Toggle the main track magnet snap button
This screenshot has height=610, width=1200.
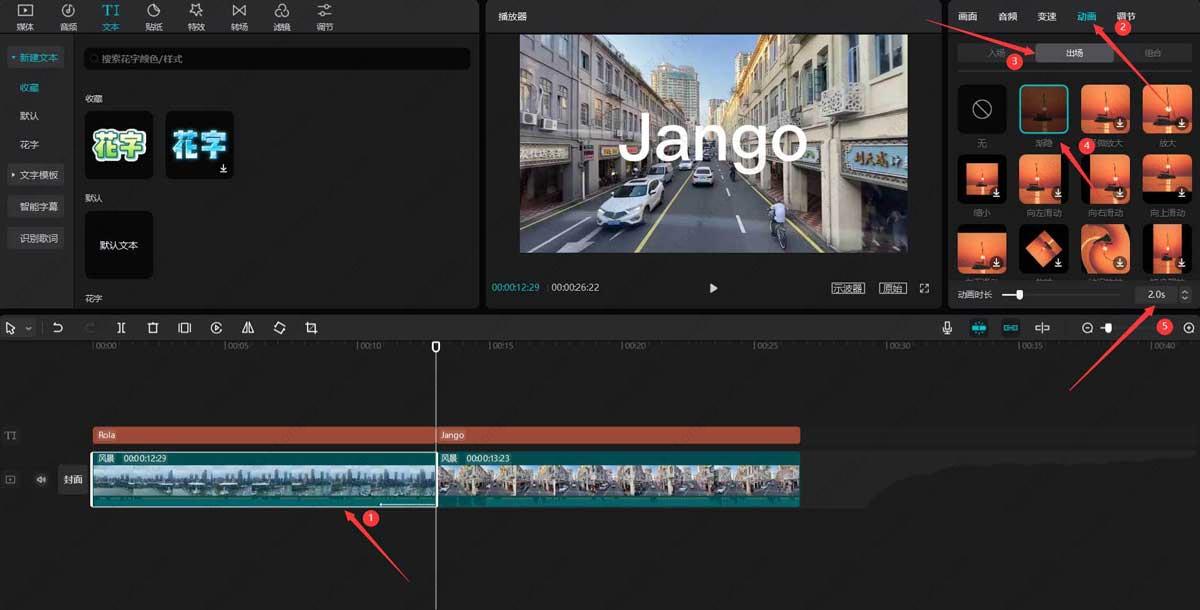(978, 328)
